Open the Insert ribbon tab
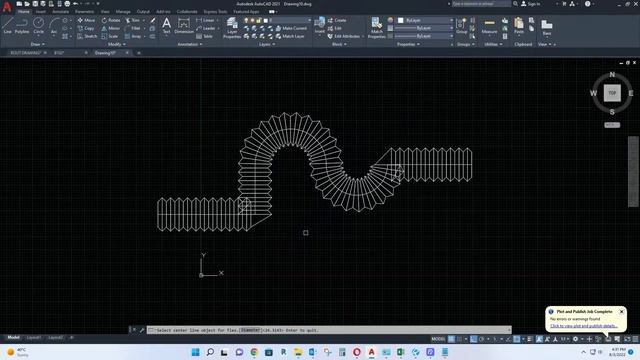This screenshot has width=640, height=360. [x=41, y=11]
